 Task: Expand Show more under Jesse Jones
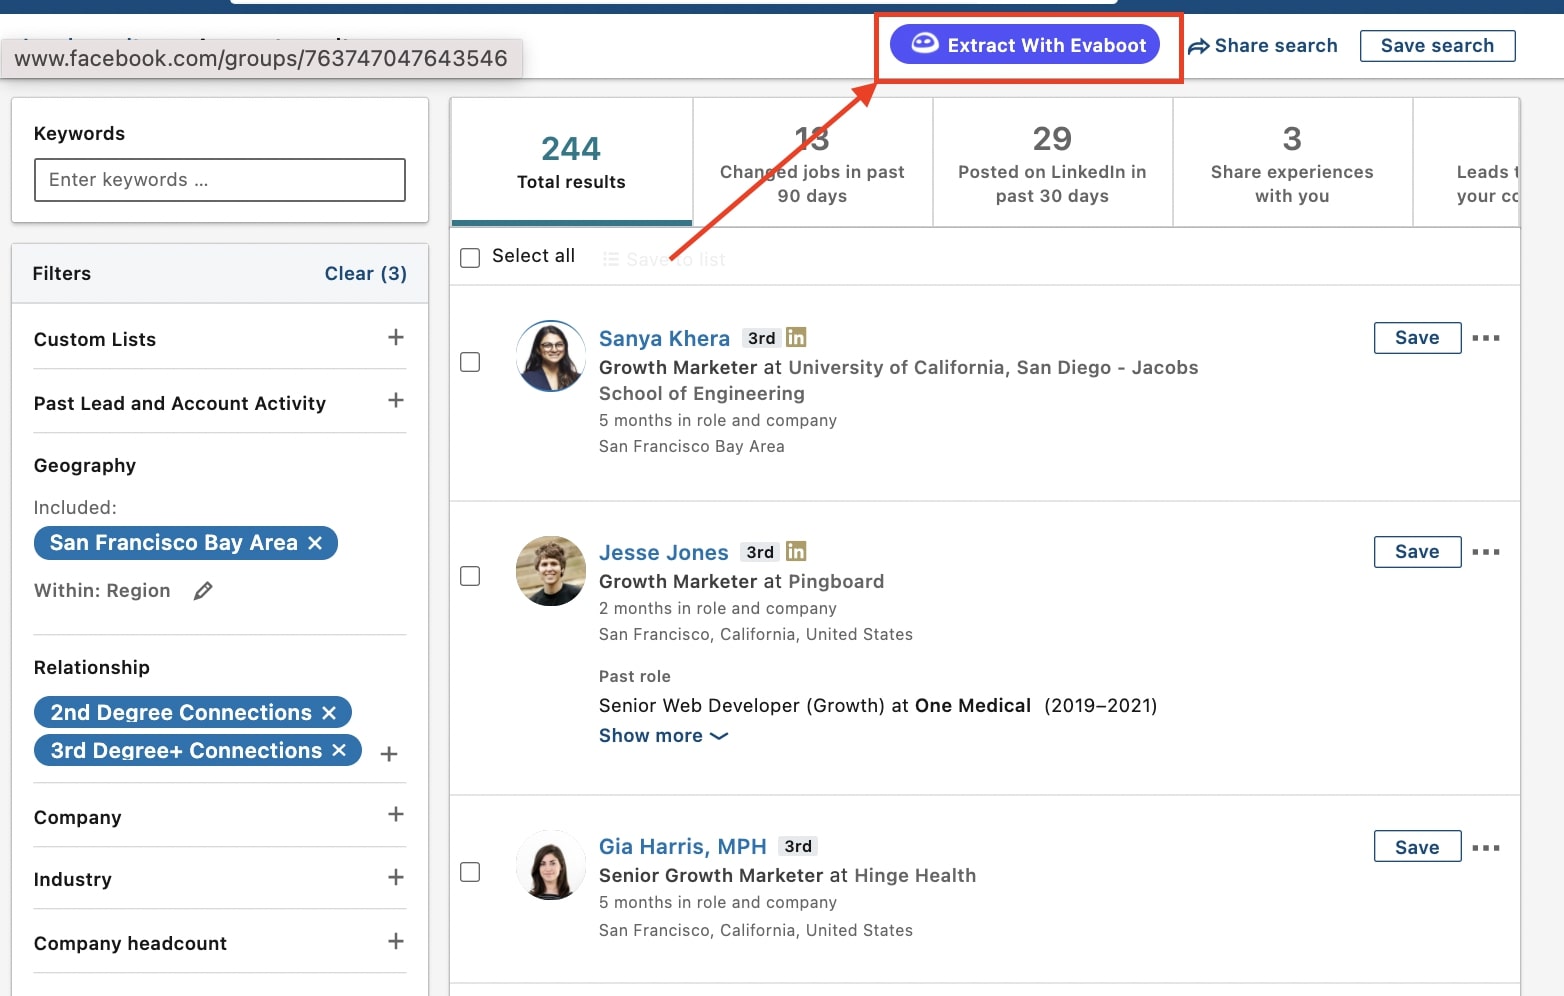663,736
